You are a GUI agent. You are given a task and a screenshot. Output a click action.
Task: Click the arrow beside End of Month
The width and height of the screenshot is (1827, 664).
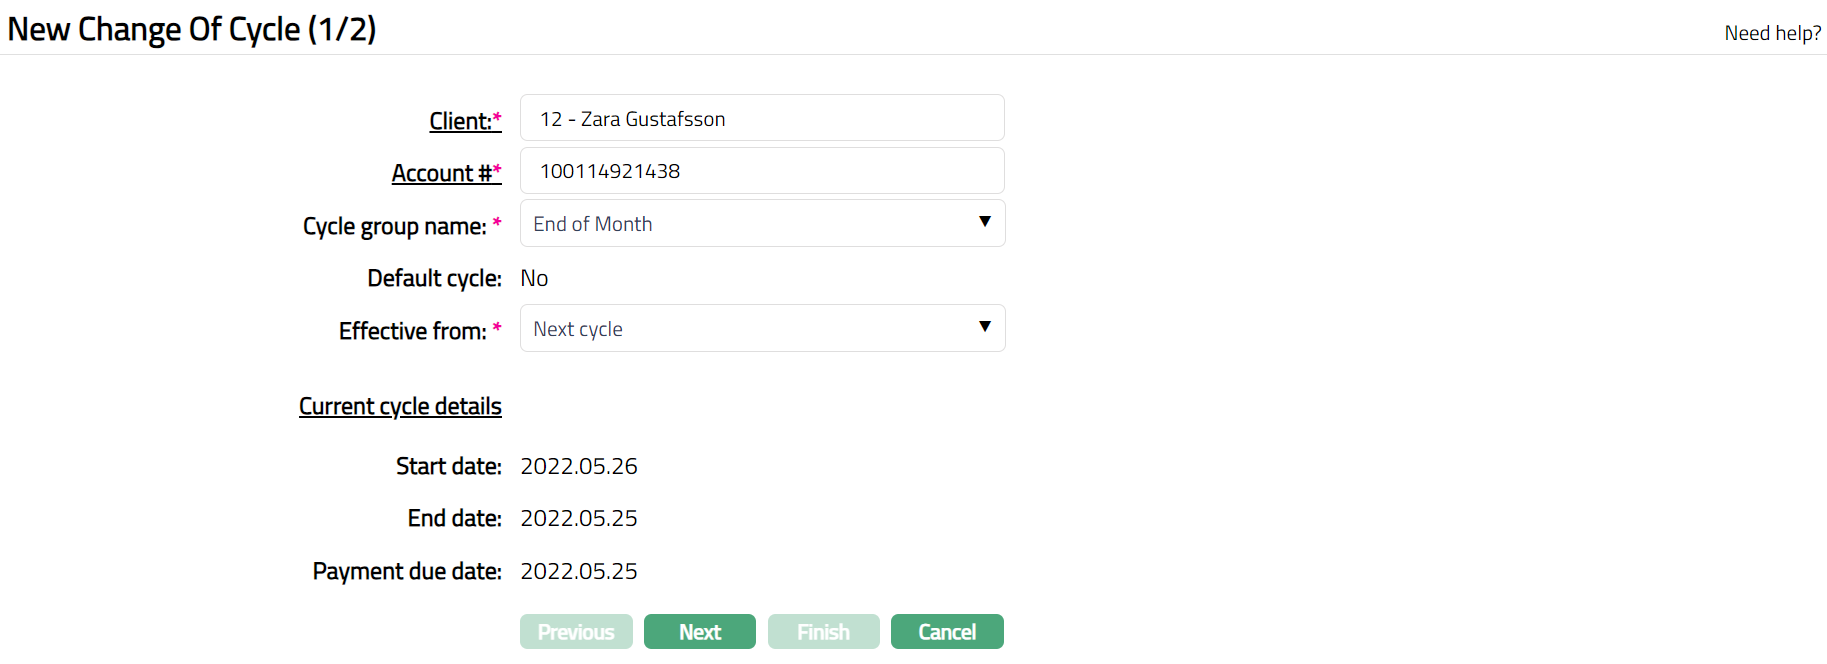(985, 222)
